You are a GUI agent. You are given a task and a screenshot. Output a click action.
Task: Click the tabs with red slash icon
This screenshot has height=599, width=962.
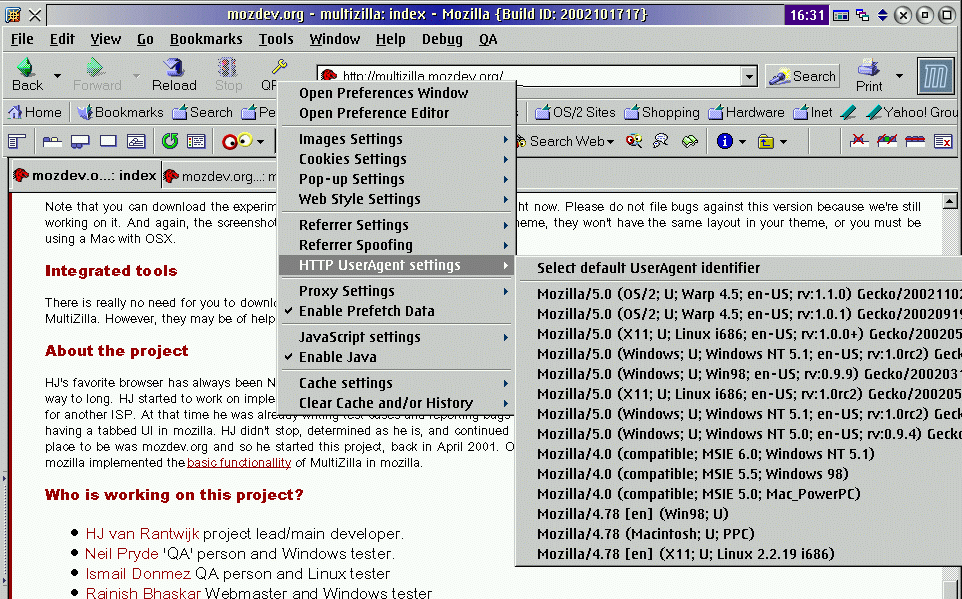coord(887,142)
